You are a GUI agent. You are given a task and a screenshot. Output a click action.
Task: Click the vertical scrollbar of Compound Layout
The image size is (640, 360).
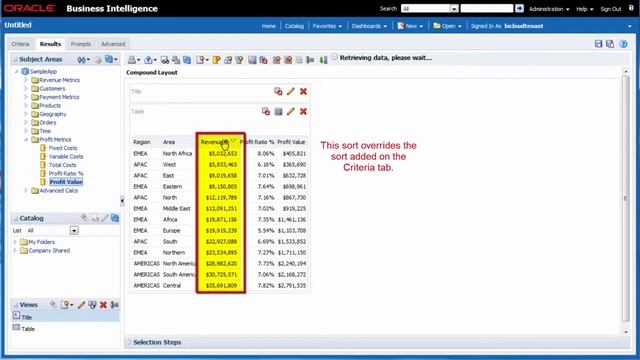(x=626, y=199)
